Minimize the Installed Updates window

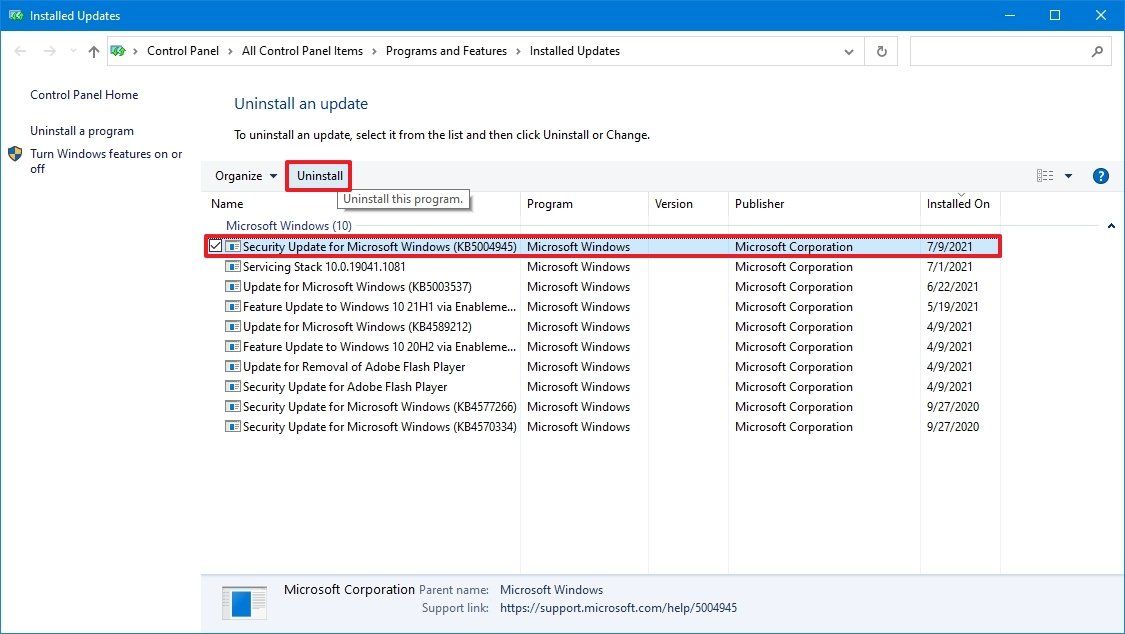click(x=1009, y=15)
